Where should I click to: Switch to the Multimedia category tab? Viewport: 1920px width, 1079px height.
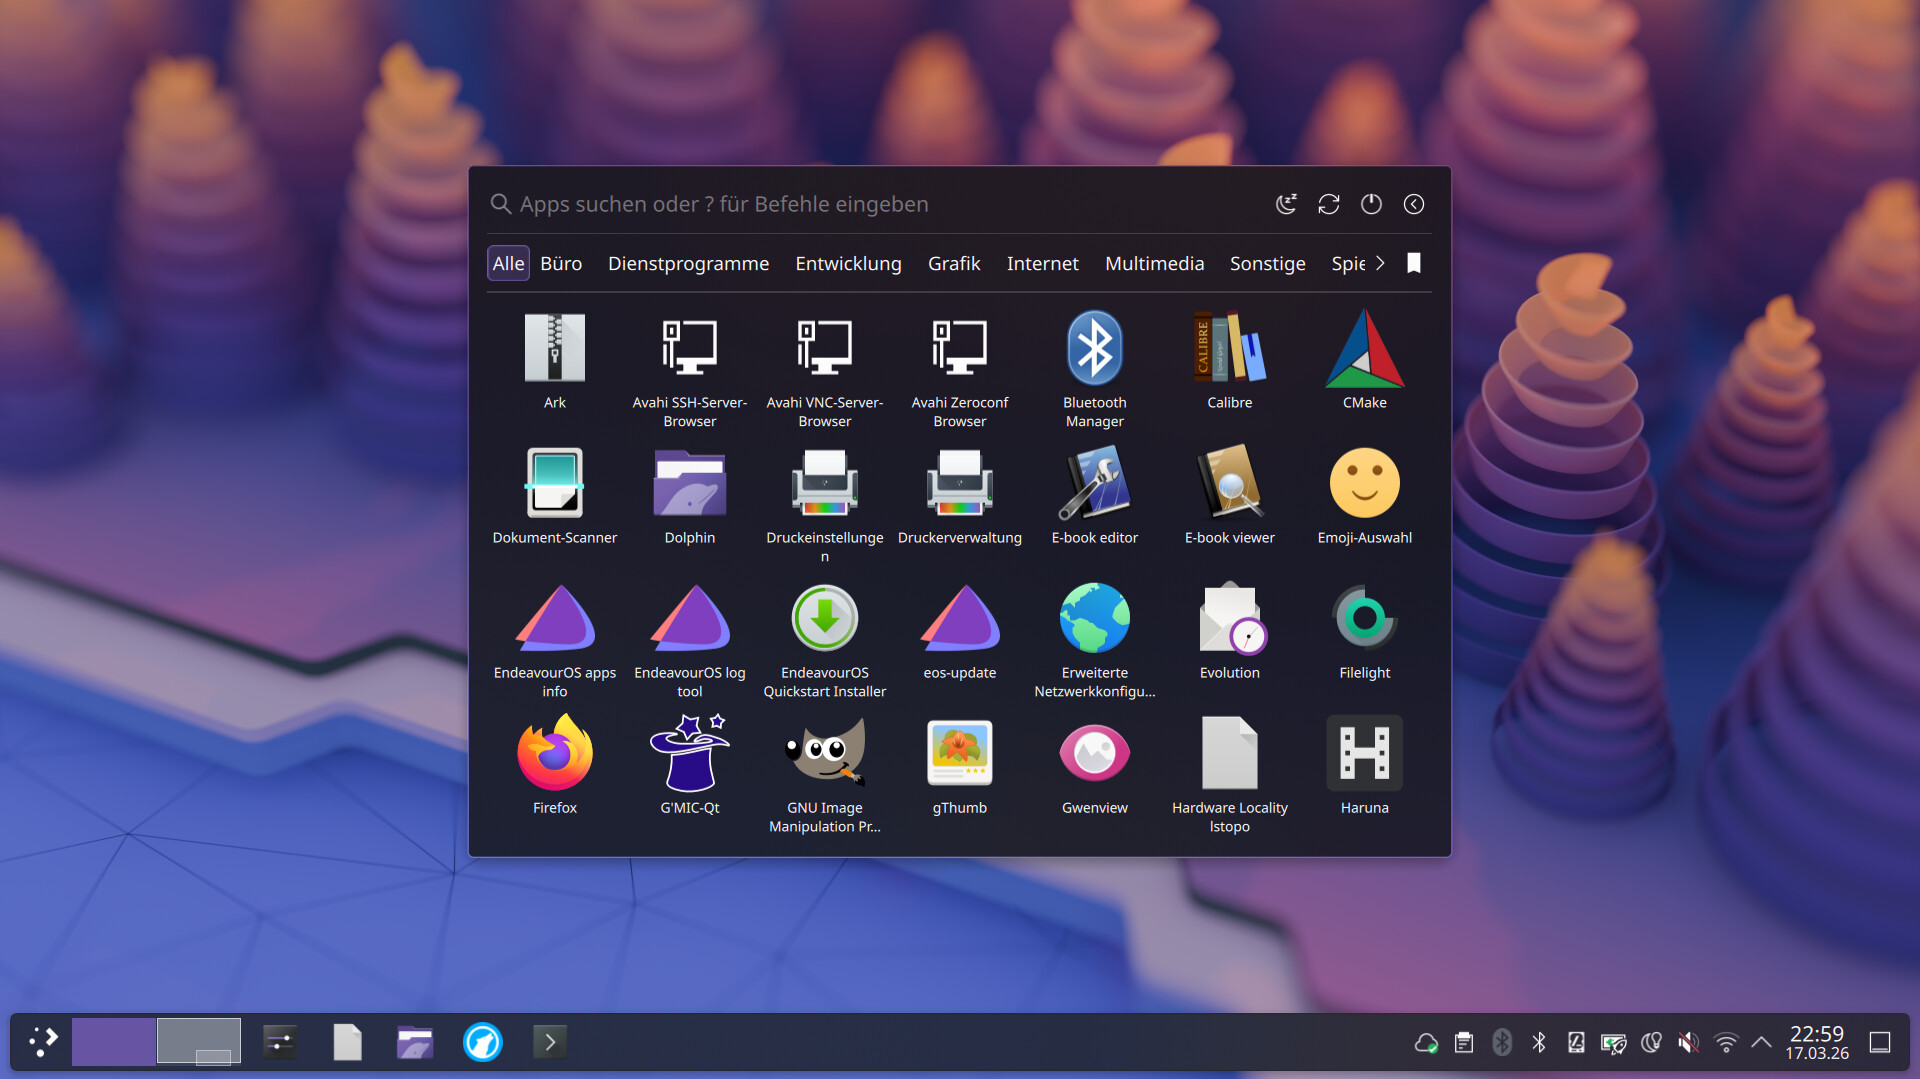click(1154, 263)
